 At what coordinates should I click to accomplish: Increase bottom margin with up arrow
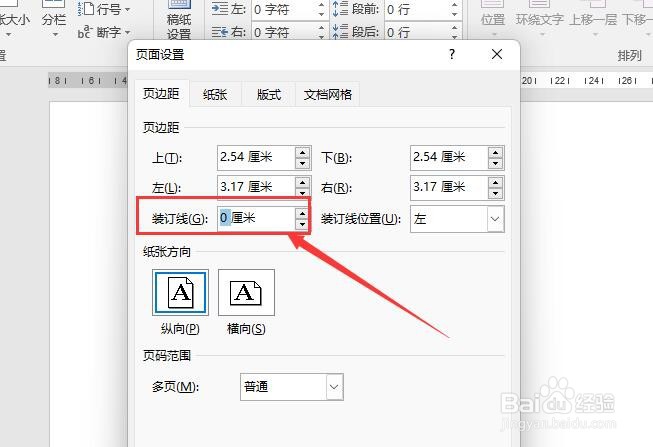click(x=496, y=152)
